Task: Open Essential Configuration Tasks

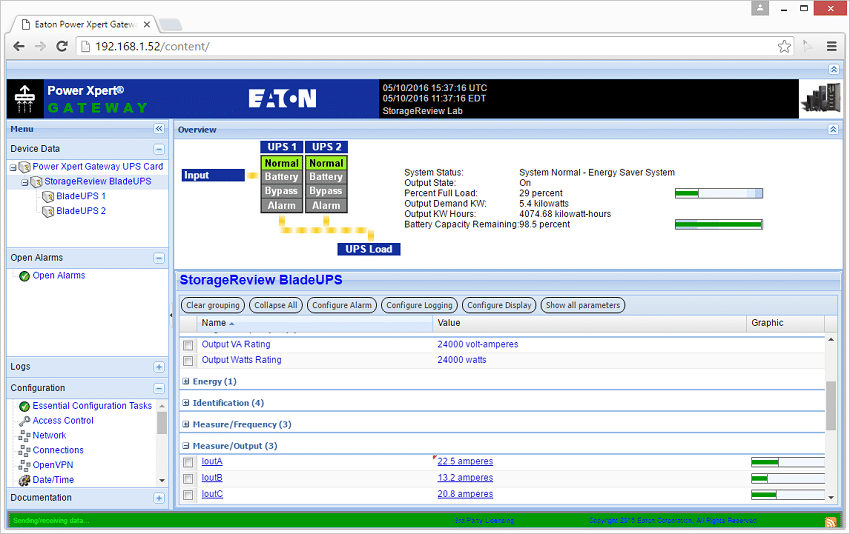Action: [92, 406]
